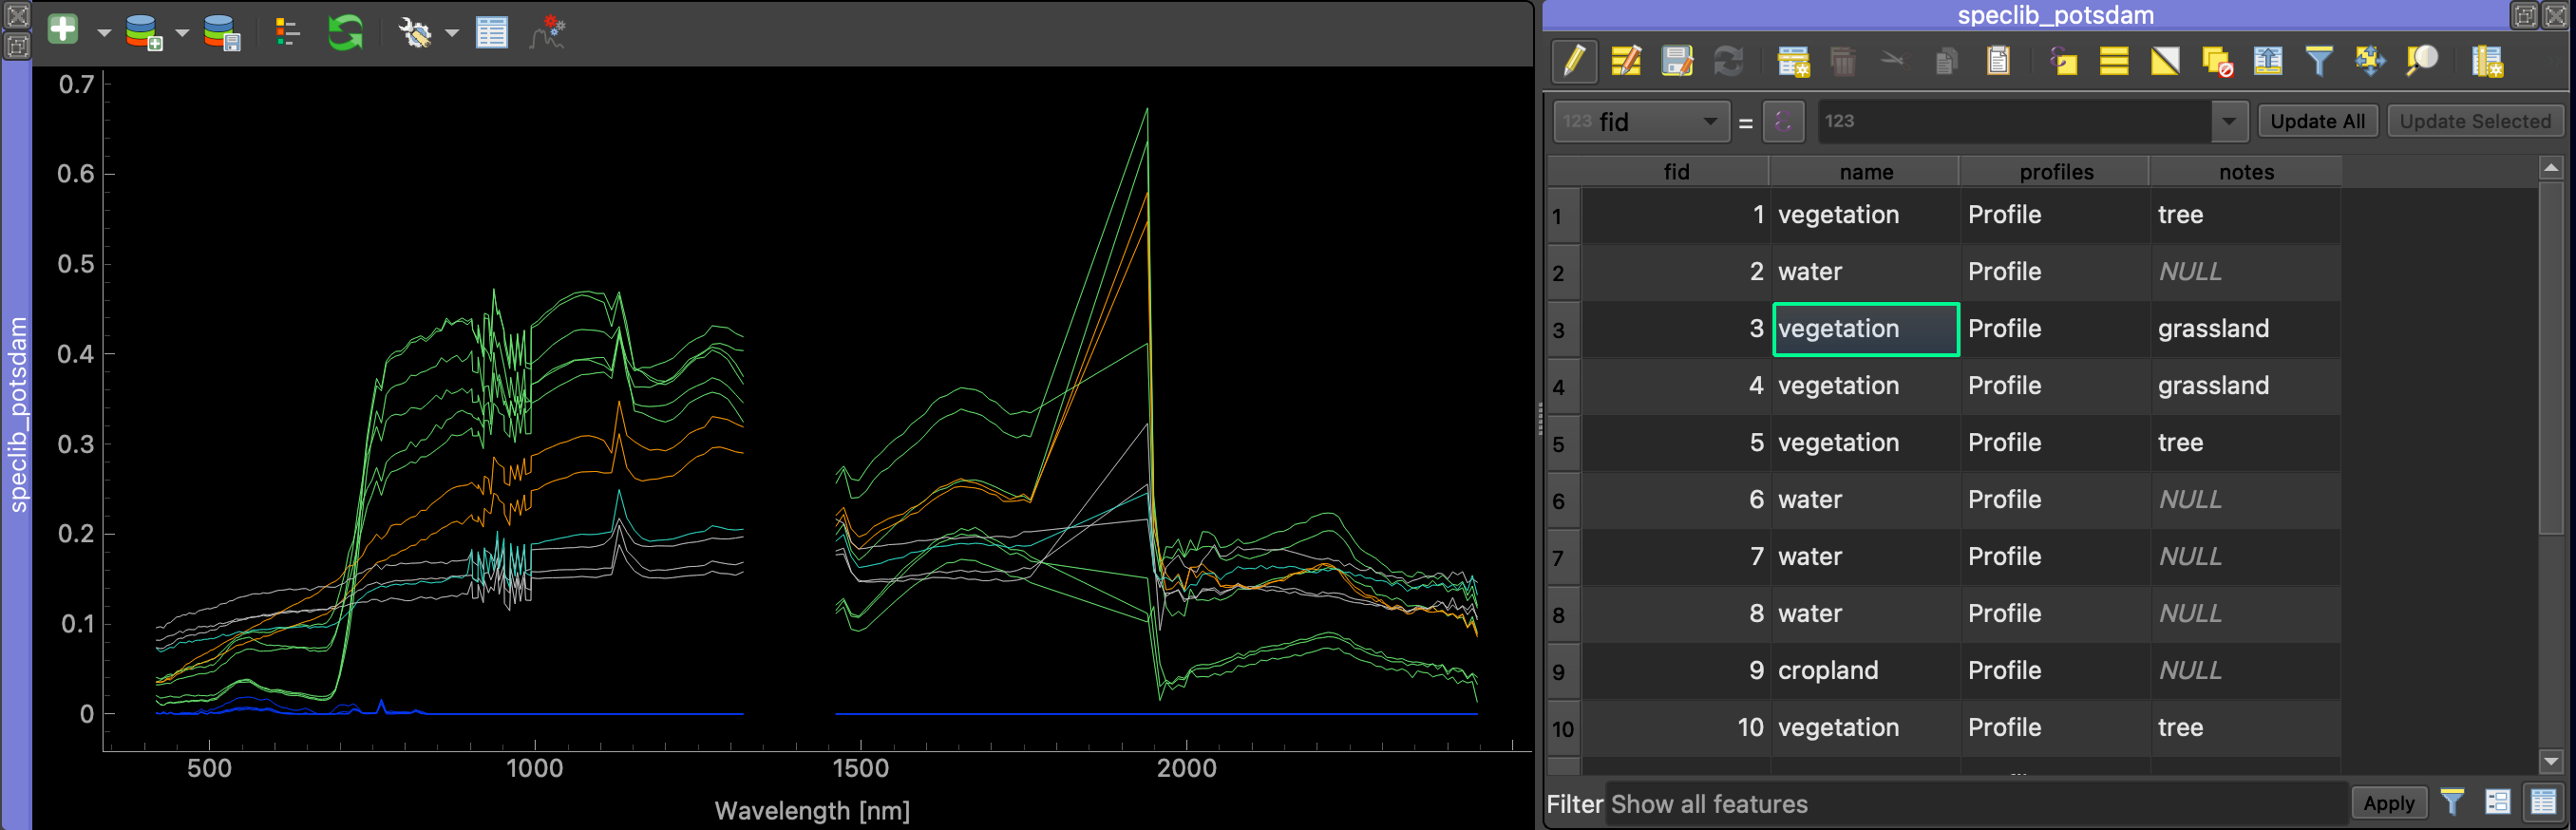Image resolution: width=2576 pixels, height=830 pixels.
Task: Click the copy selected rows icon
Action: (x=1945, y=61)
